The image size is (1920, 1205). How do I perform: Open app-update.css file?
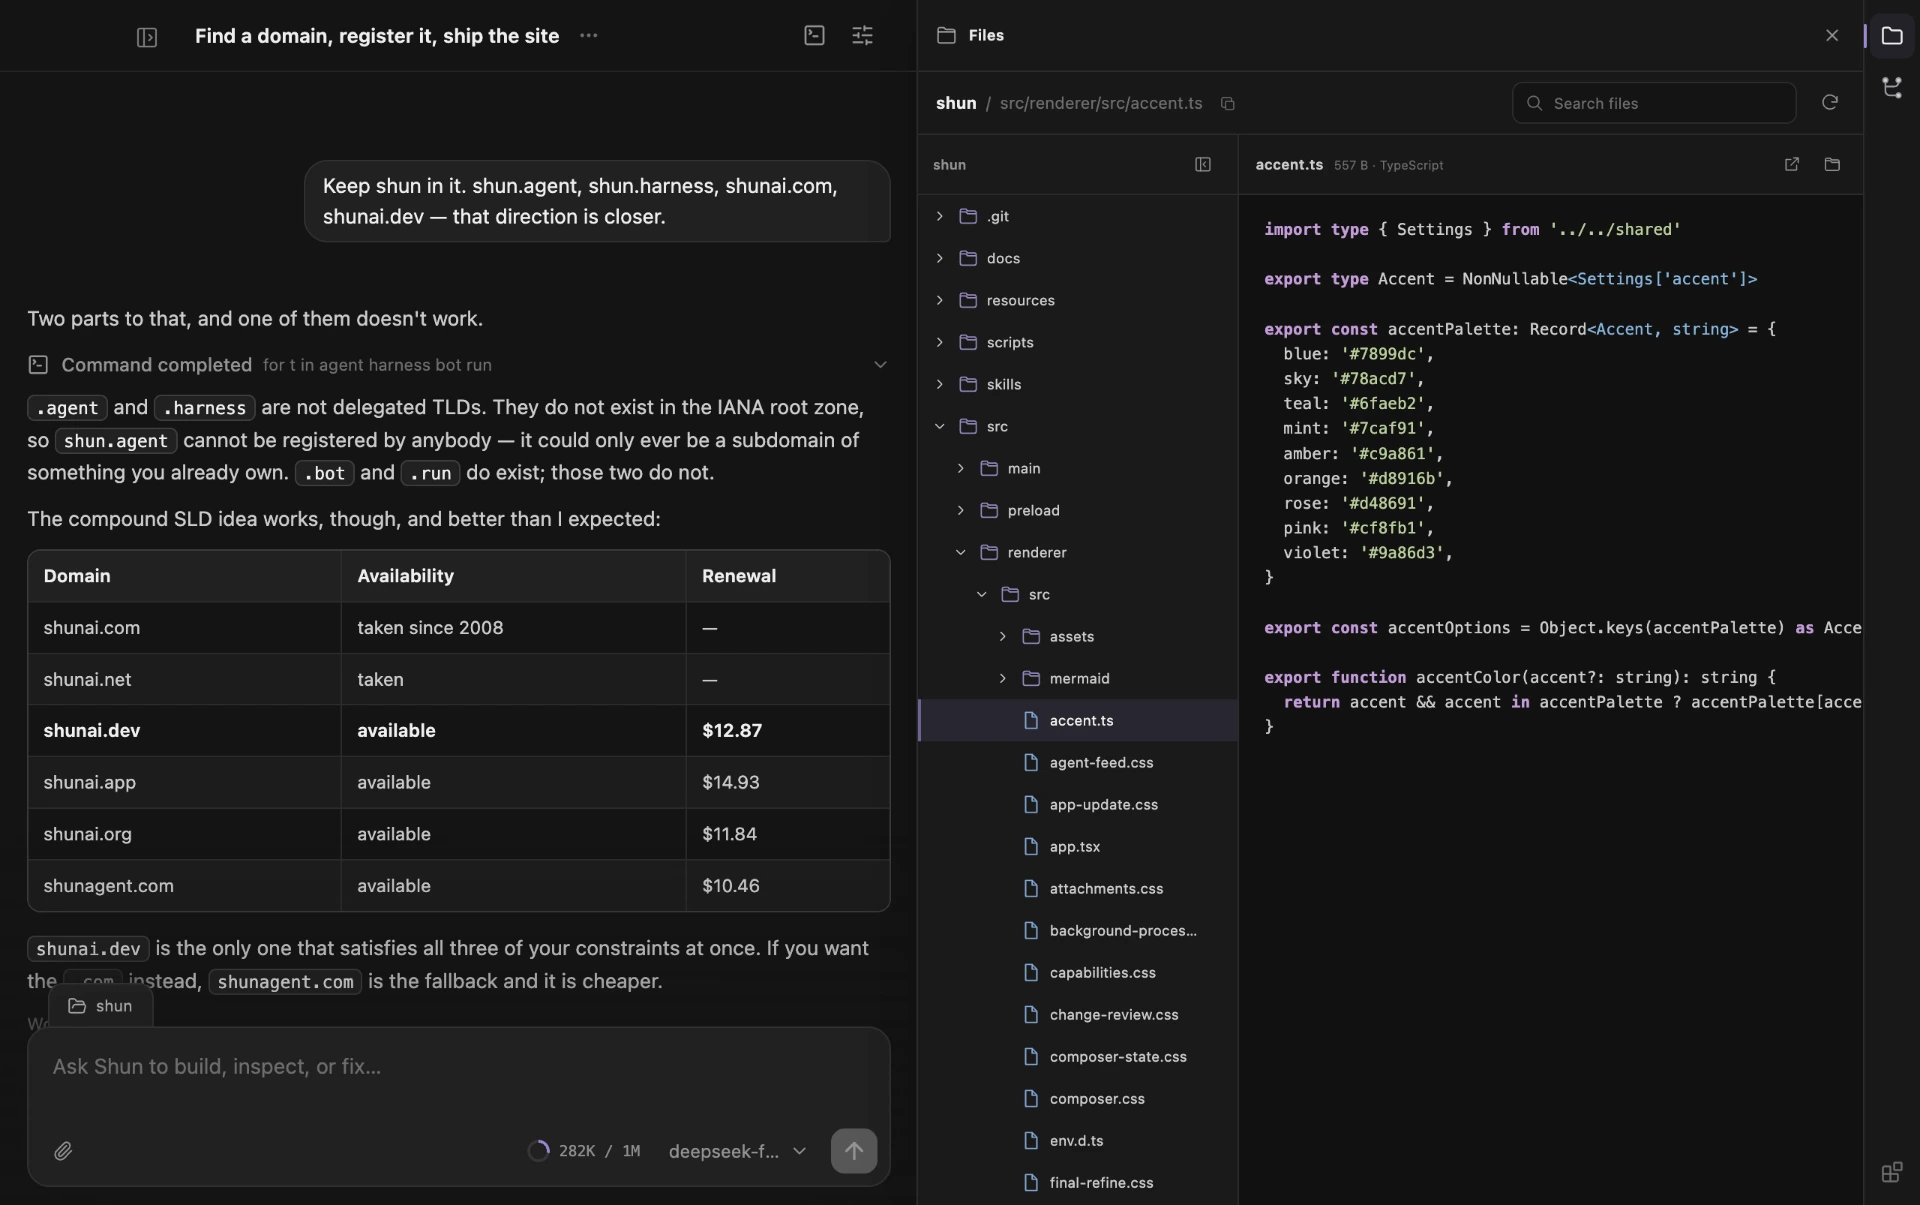[1078, 804]
